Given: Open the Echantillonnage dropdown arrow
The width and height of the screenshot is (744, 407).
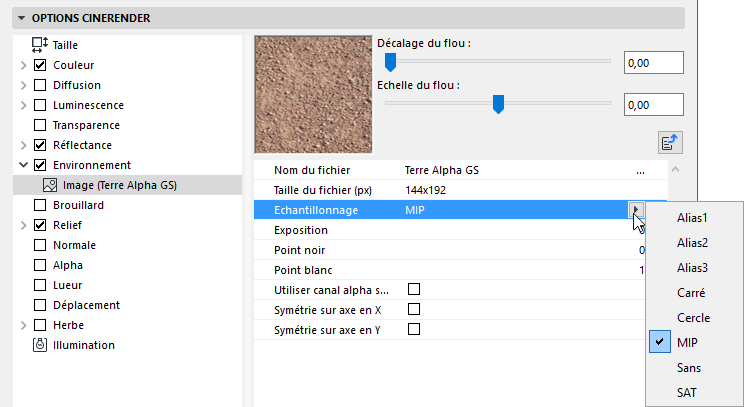Looking at the screenshot, I should 636,209.
